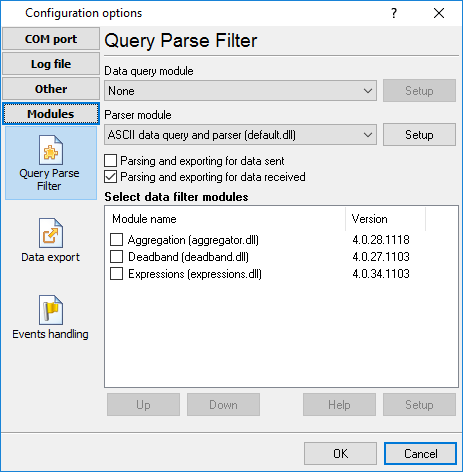Open the Other settings tab
The height and width of the screenshot is (472, 463).
pos(51,89)
